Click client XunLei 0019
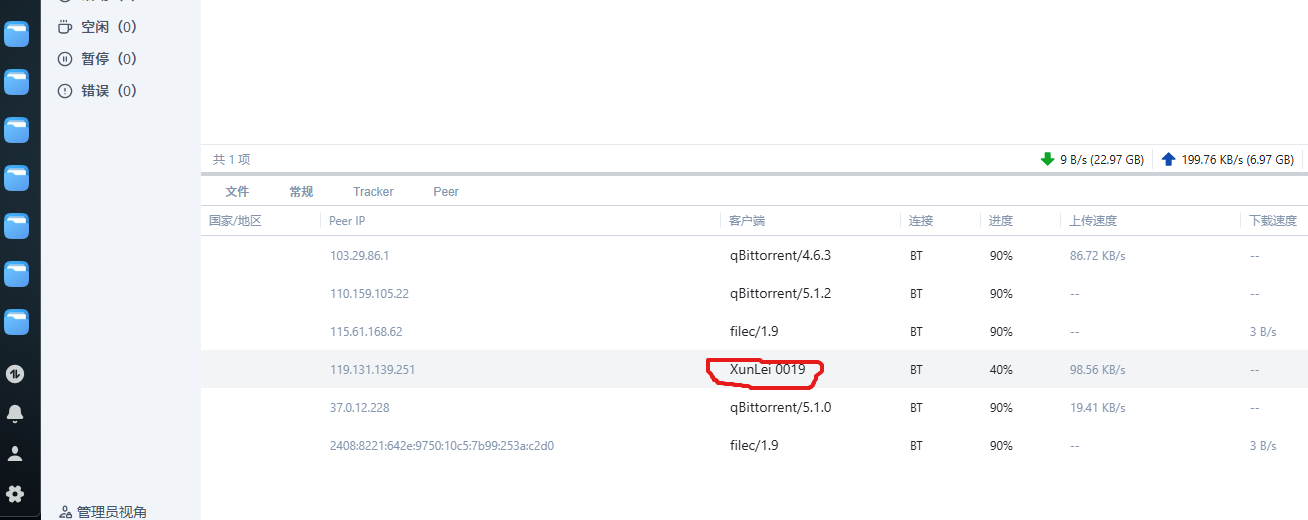The width and height of the screenshot is (1308, 520). coord(767,370)
